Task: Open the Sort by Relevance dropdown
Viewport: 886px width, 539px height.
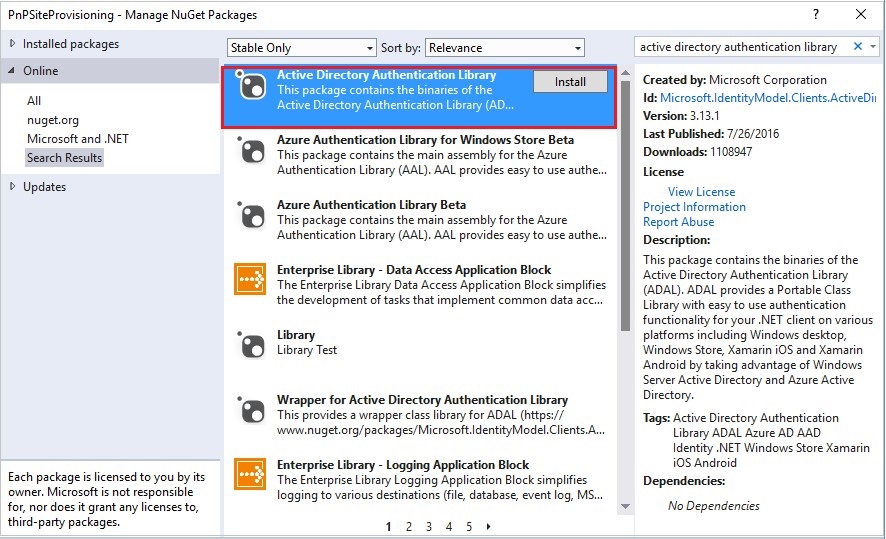Action: (505, 47)
